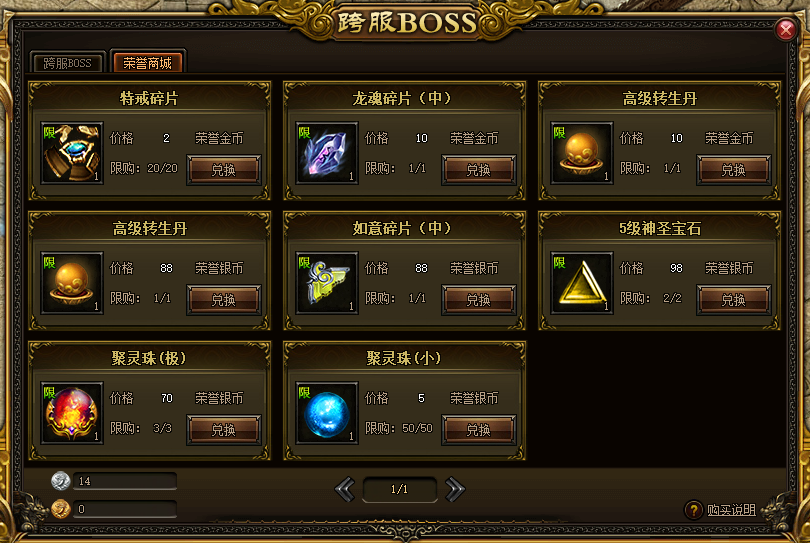Viewport: 810px width, 543px height.
Task: Exchange for 聚灵珠(小) with 兑换 button
Action: coord(479,429)
